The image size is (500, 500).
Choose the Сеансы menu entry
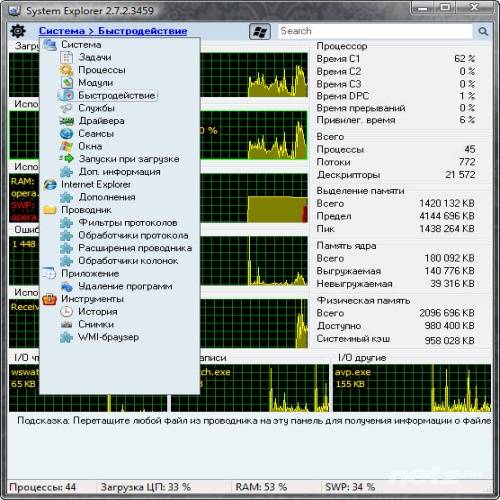[x=96, y=134]
